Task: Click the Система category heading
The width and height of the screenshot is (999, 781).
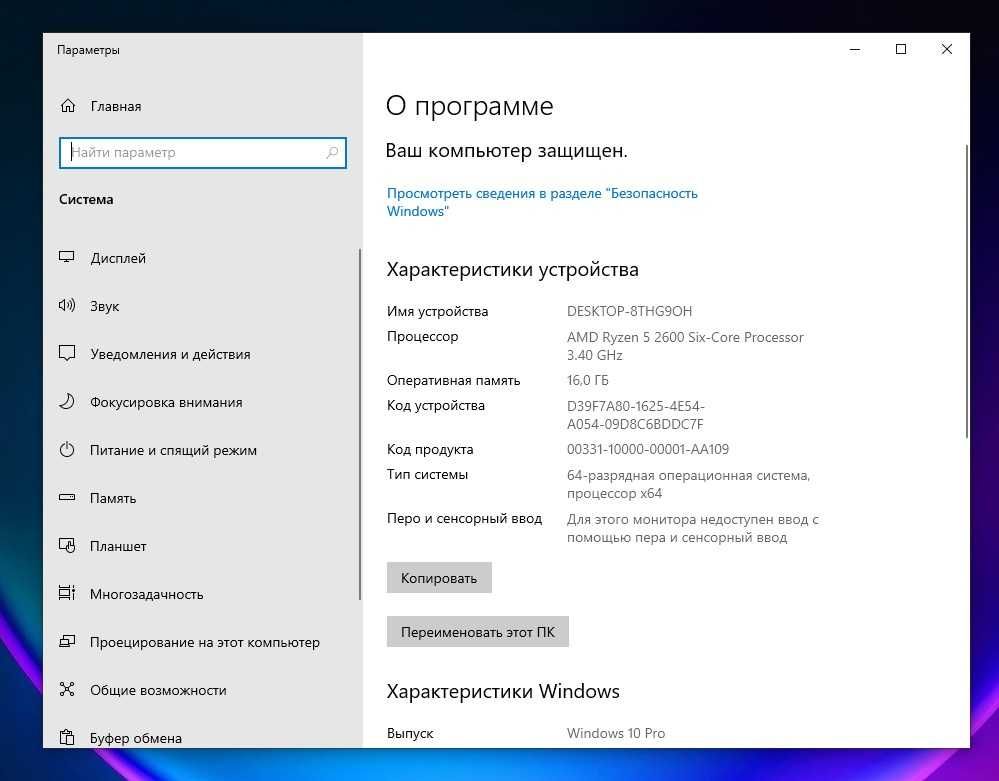Action: tap(86, 199)
